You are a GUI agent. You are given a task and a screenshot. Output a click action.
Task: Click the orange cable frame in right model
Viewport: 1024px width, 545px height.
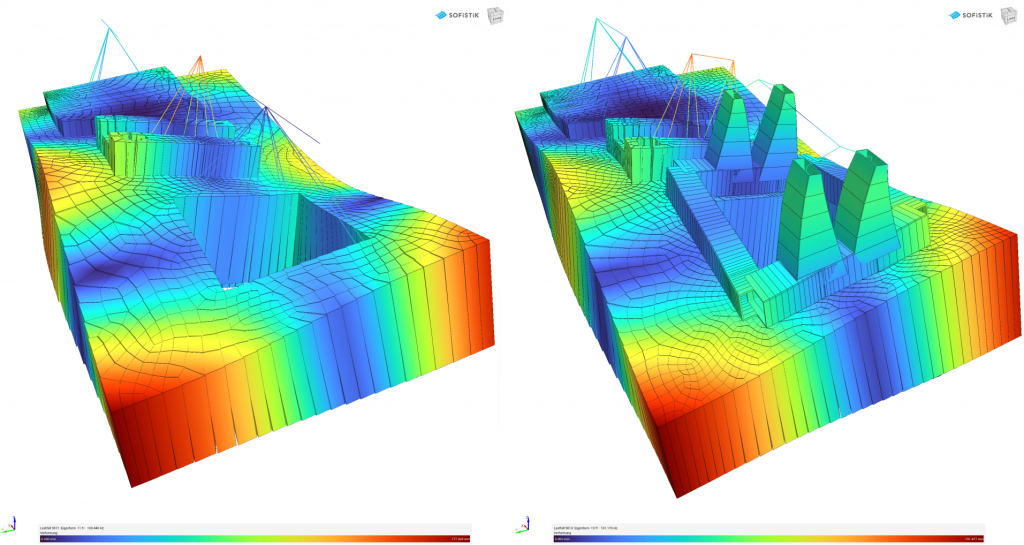pyautogui.click(x=712, y=60)
